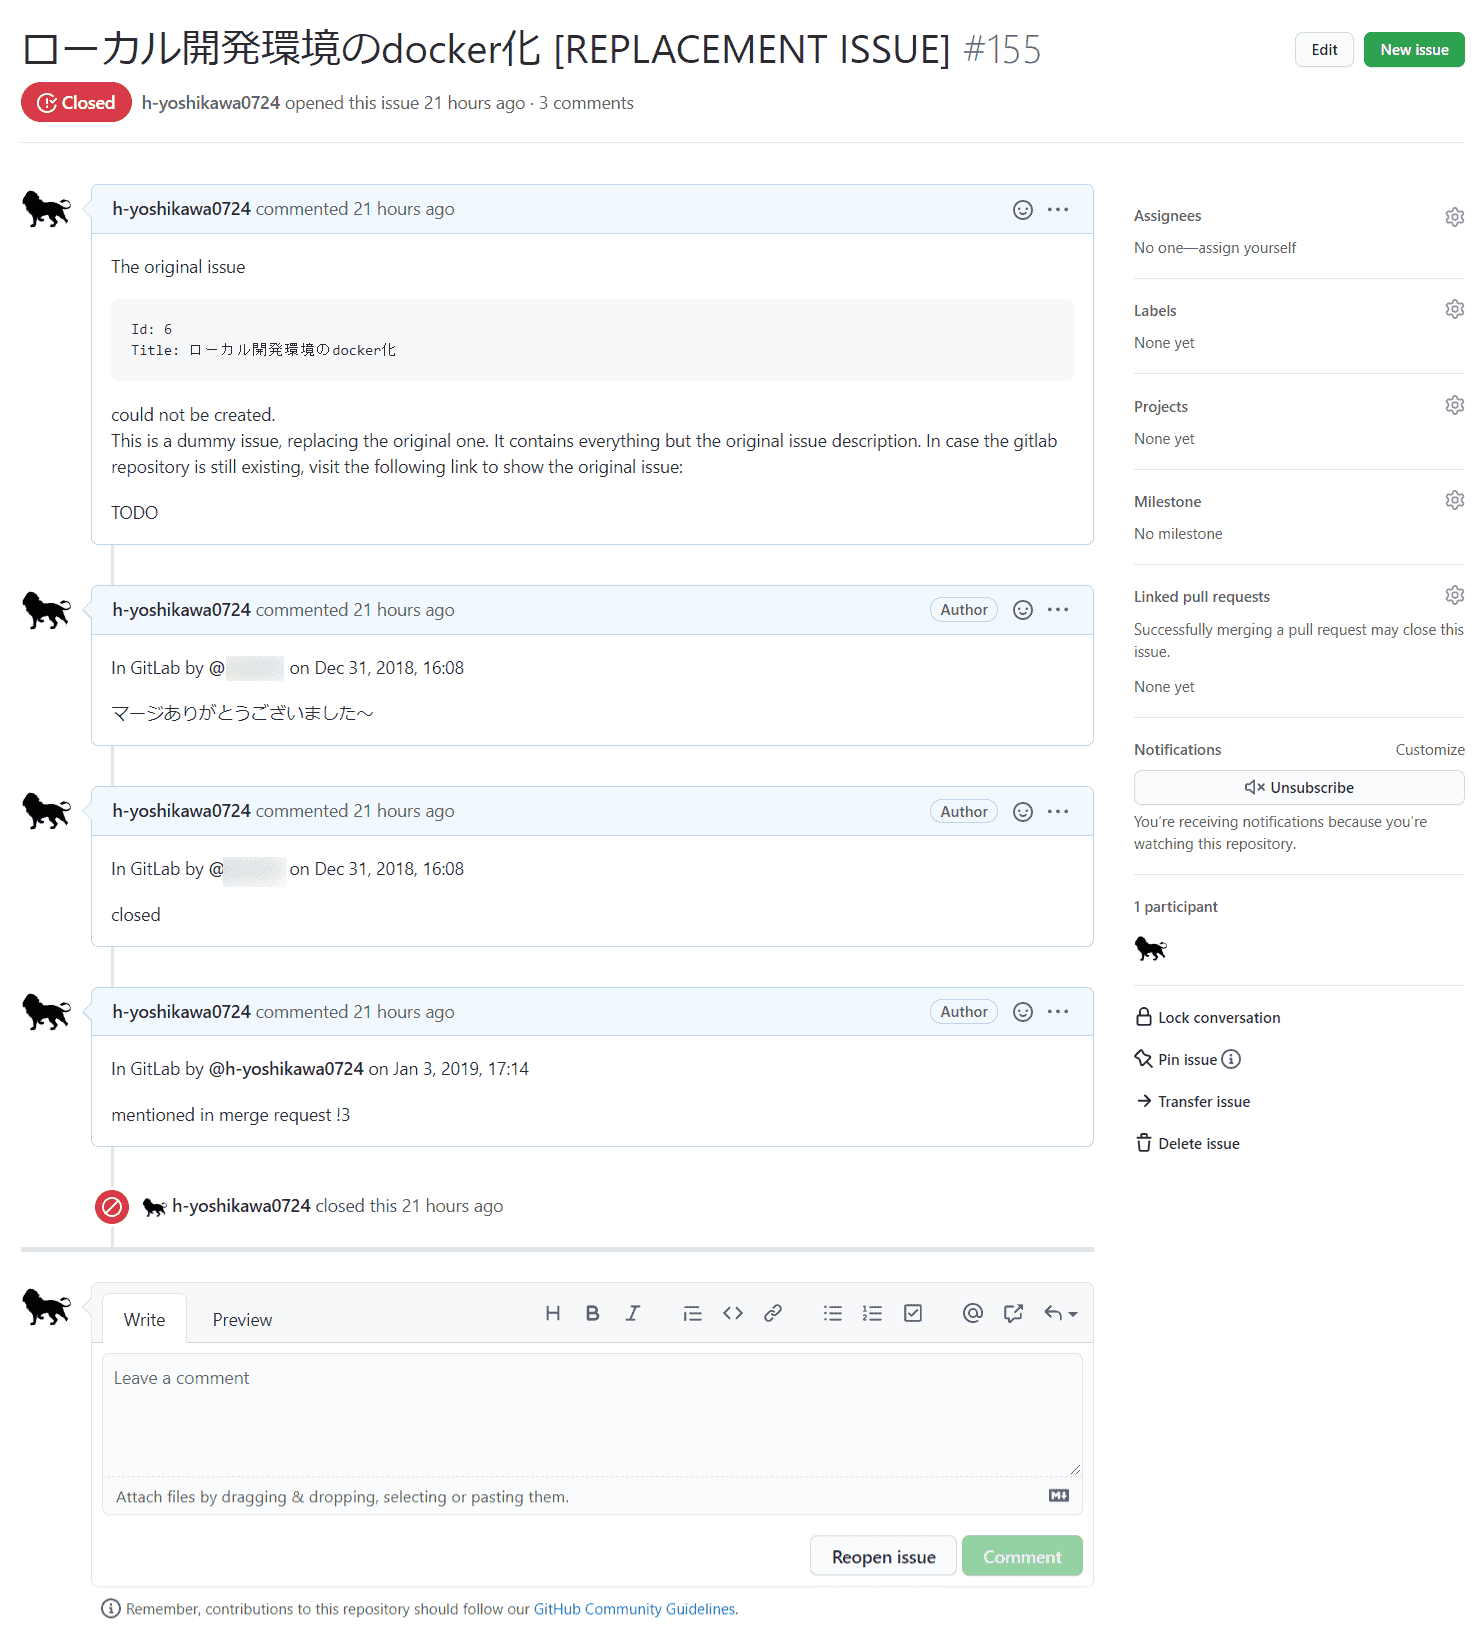Submit with the Comment button
The width and height of the screenshot is (1484, 1639).
point(1022,1556)
